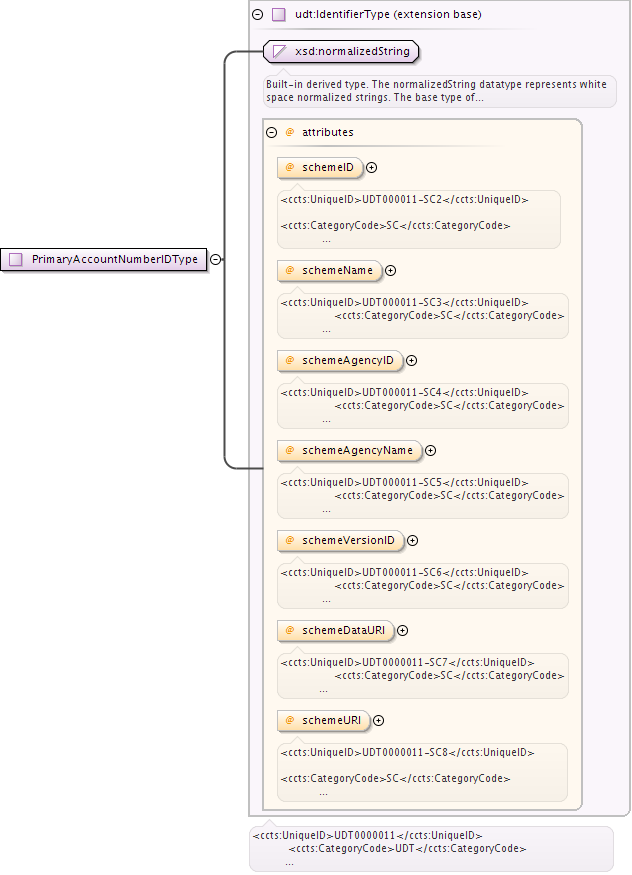Click the CategoryCode UDT annotation line
The height and width of the screenshot is (875, 632).
click(407, 848)
